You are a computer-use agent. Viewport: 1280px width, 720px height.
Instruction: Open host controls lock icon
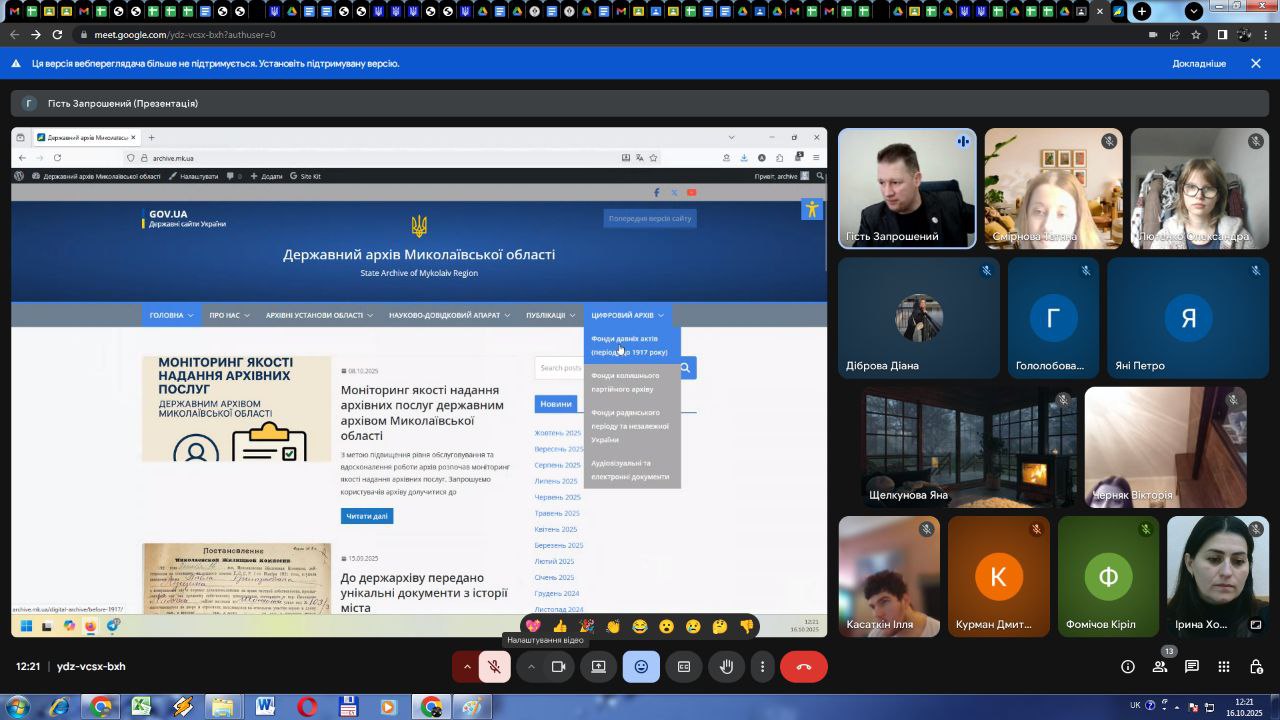(x=1256, y=667)
